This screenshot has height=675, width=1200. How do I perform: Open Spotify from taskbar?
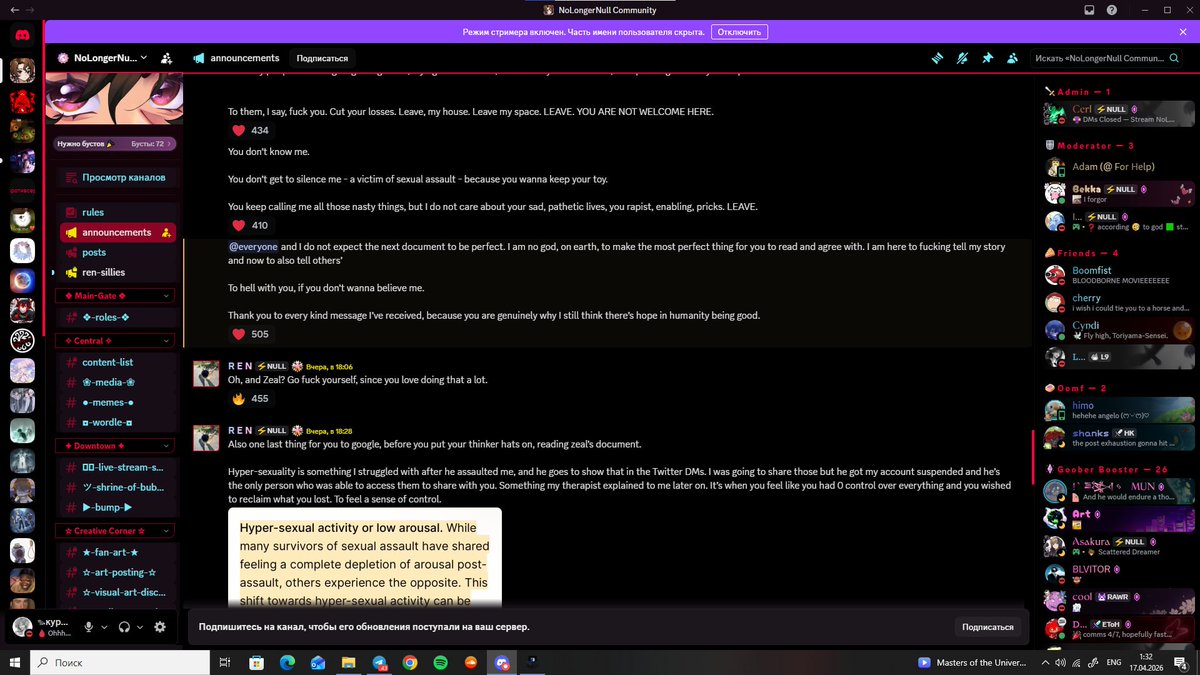[440, 662]
